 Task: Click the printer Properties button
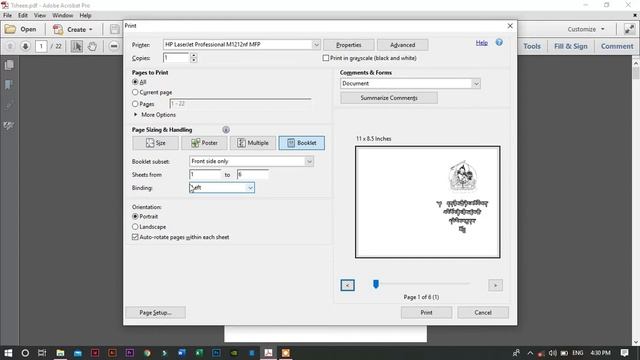pyautogui.click(x=349, y=45)
